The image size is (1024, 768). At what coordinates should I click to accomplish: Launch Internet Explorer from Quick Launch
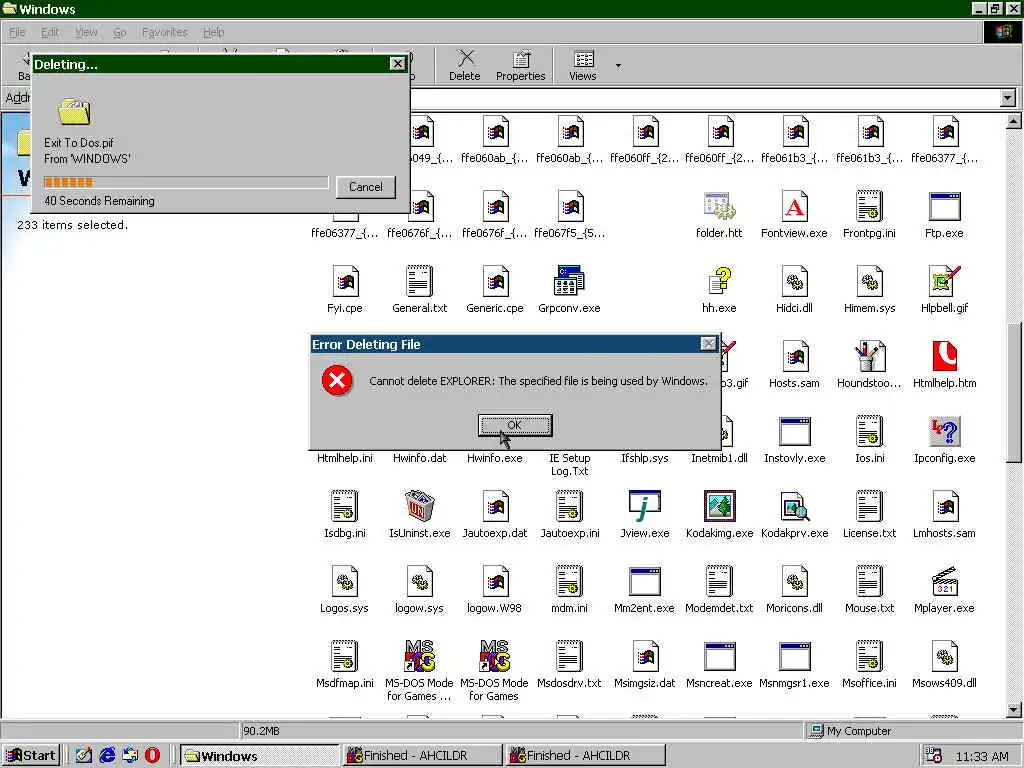107,756
